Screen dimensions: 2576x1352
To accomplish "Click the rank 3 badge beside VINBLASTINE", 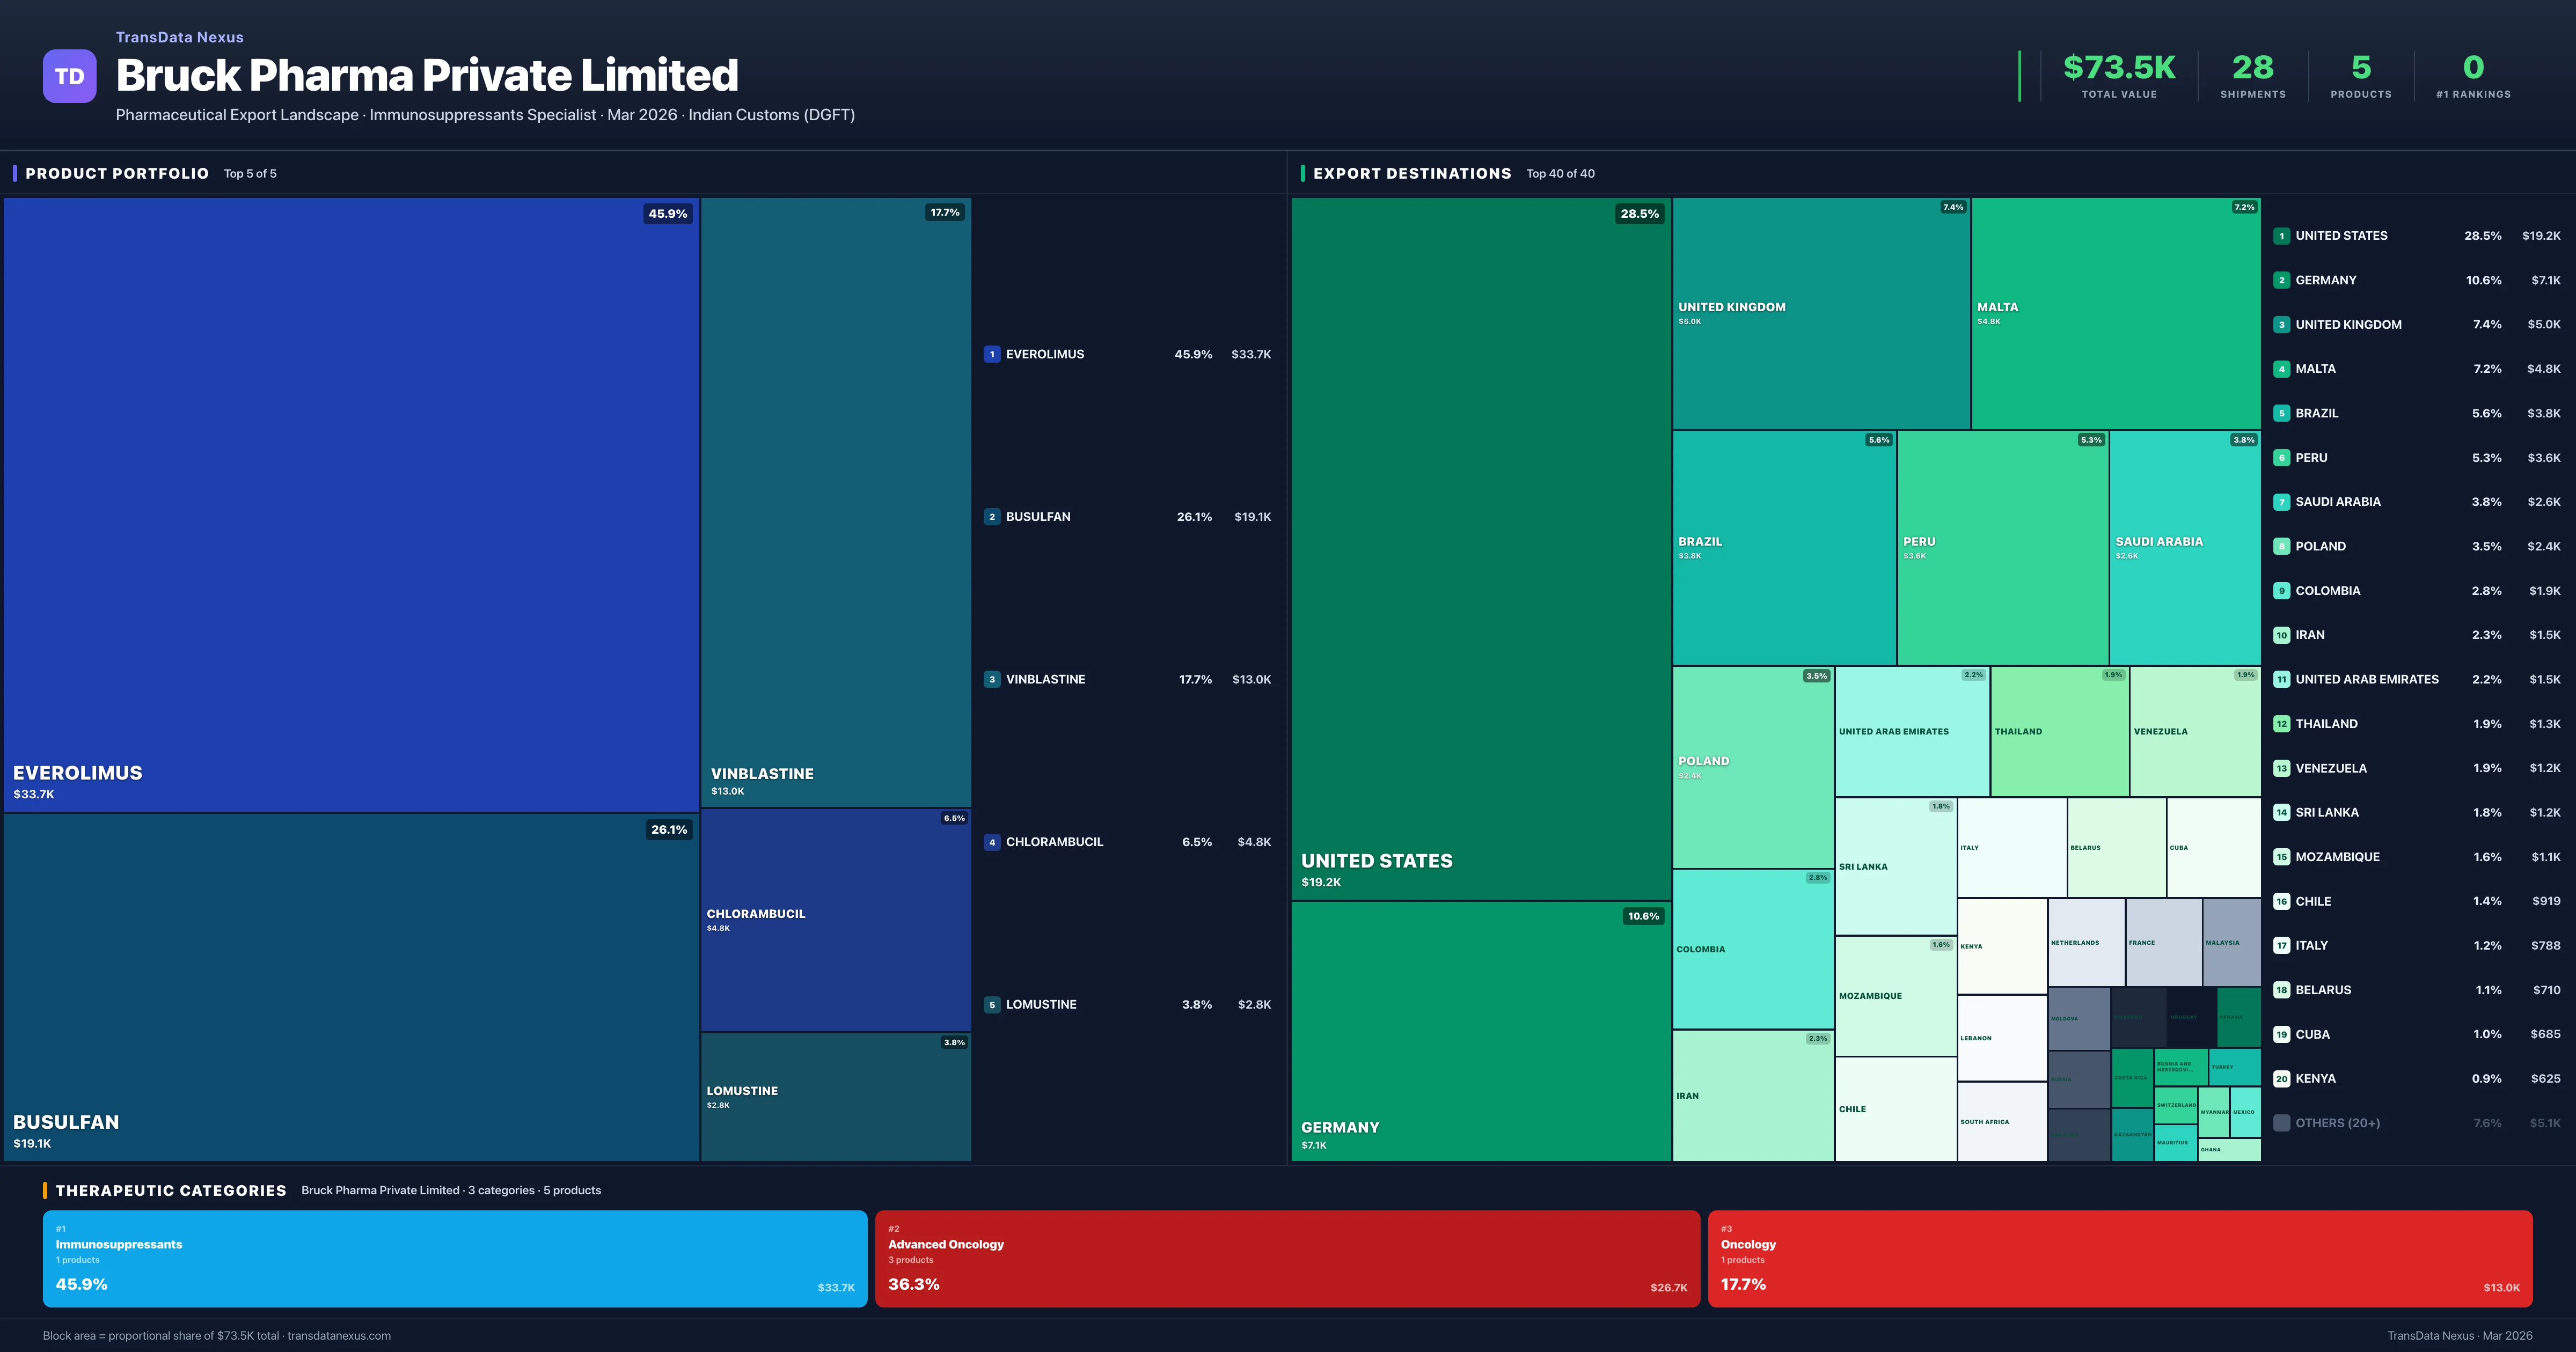I will coord(992,679).
